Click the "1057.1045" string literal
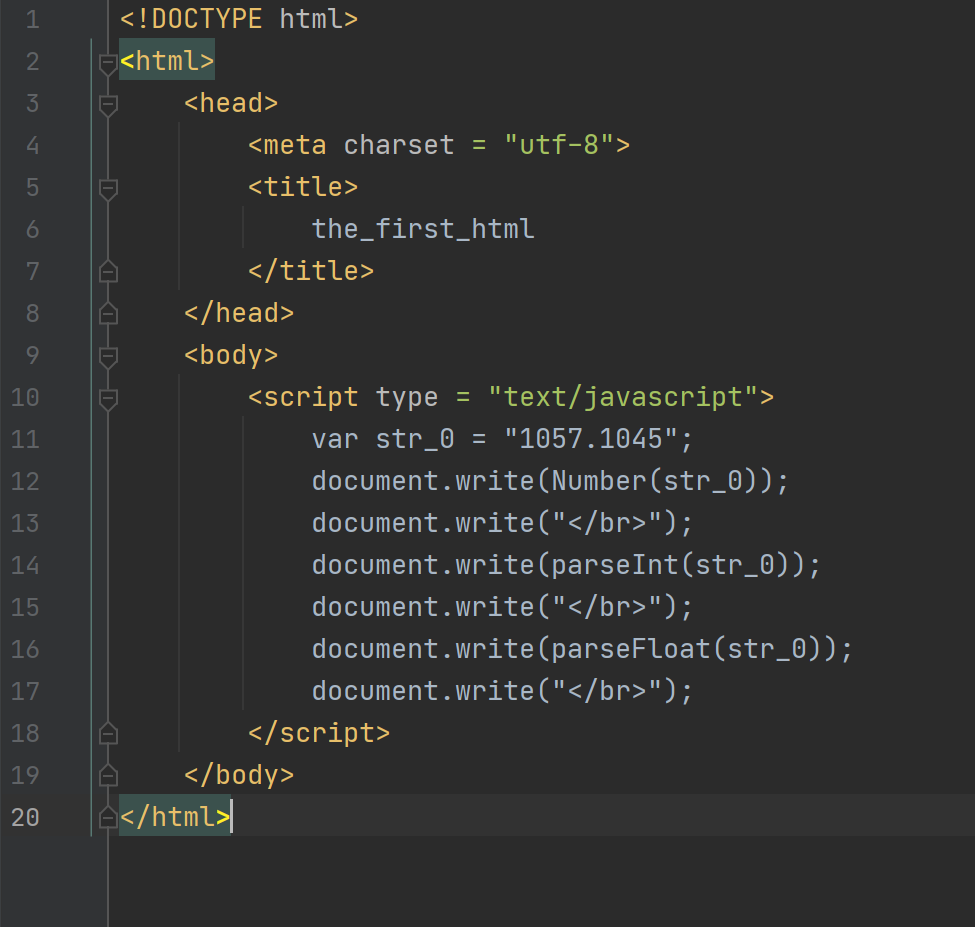 [x=590, y=440]
